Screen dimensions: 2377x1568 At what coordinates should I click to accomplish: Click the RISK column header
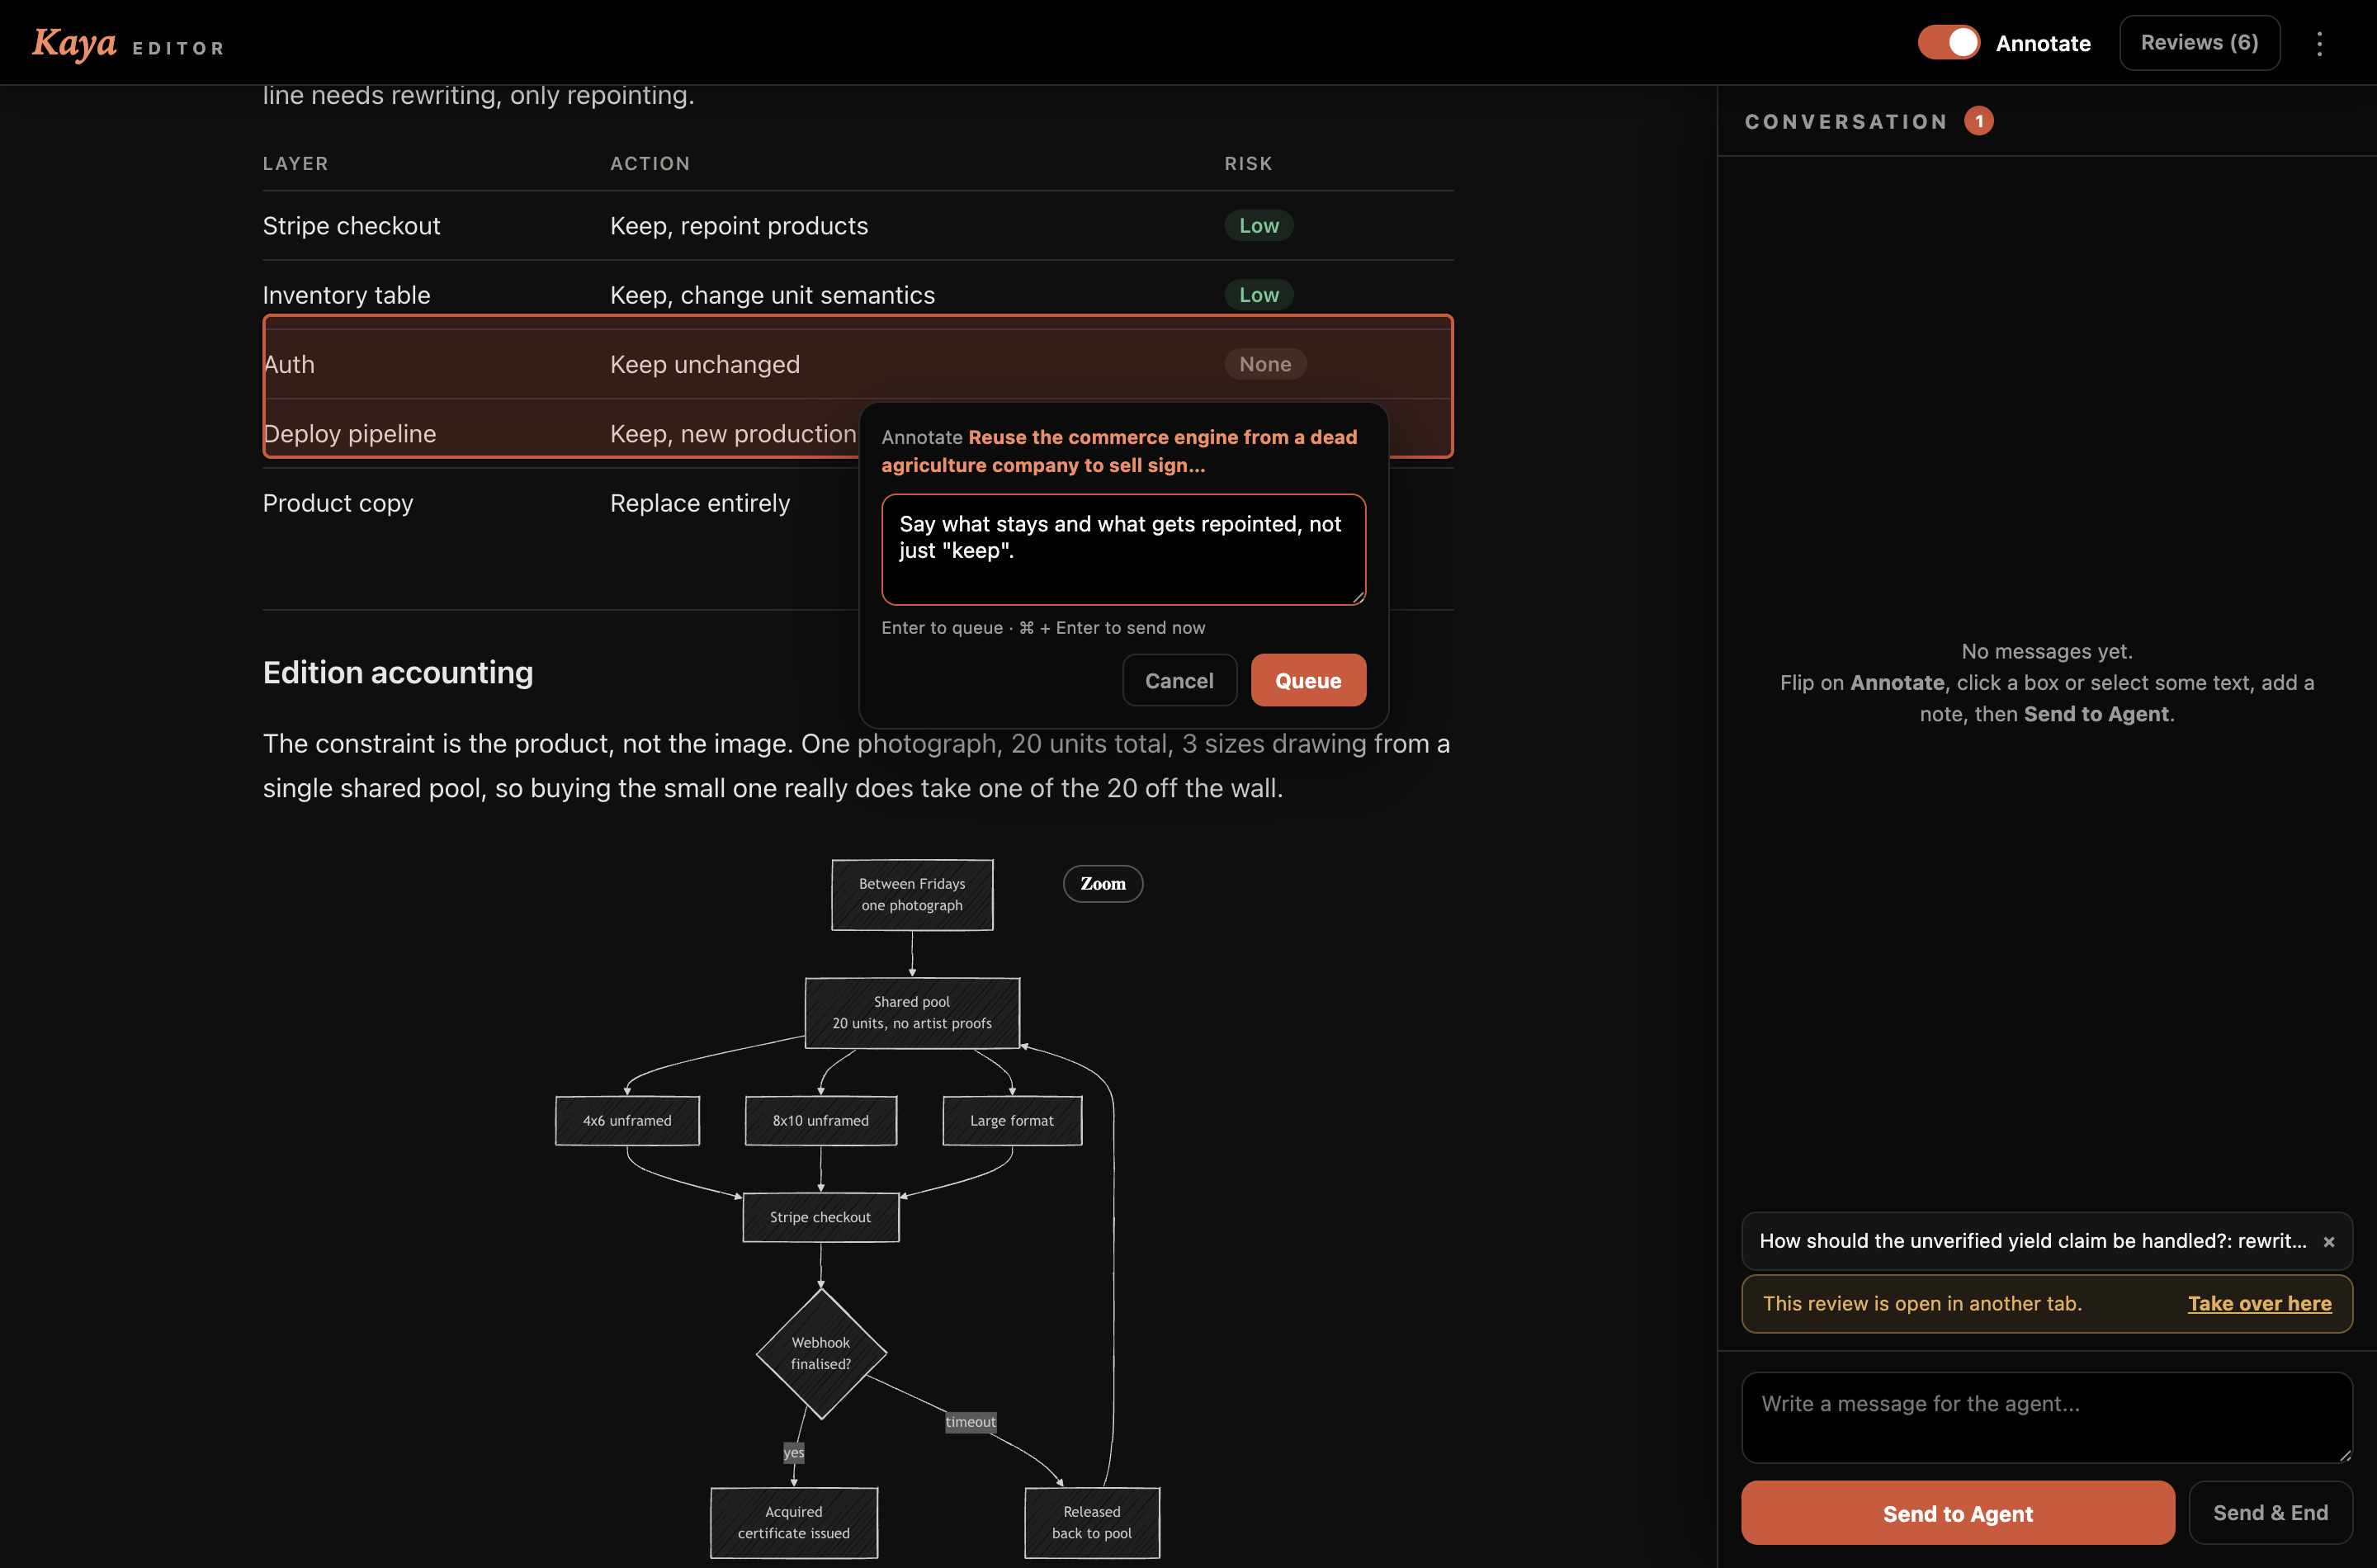[x=1248, y=163]
